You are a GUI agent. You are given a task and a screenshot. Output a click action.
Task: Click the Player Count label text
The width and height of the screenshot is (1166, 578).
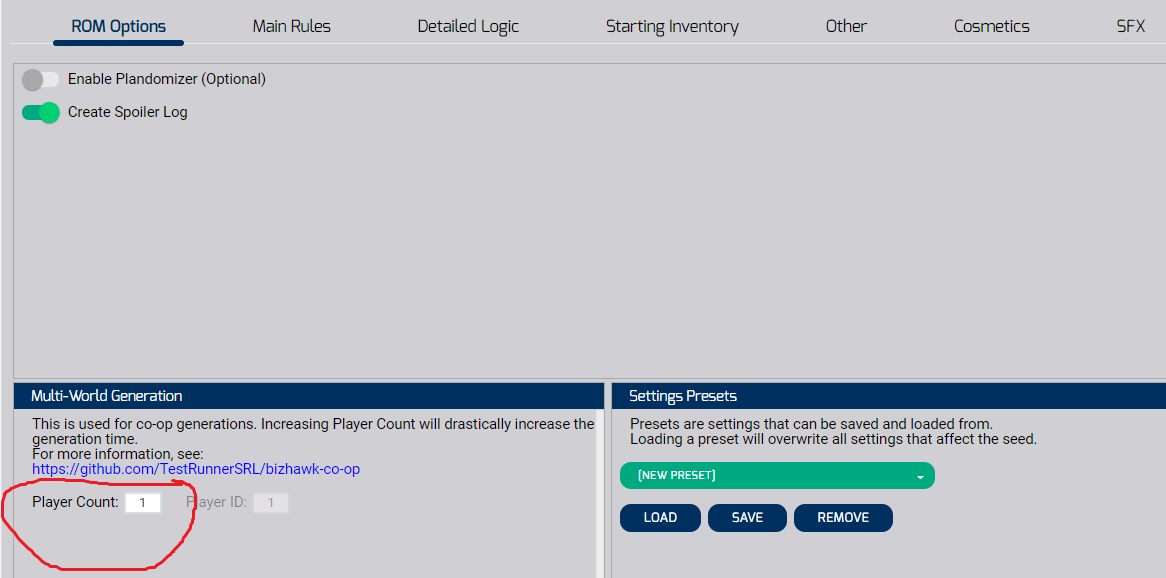pos(75,502)
